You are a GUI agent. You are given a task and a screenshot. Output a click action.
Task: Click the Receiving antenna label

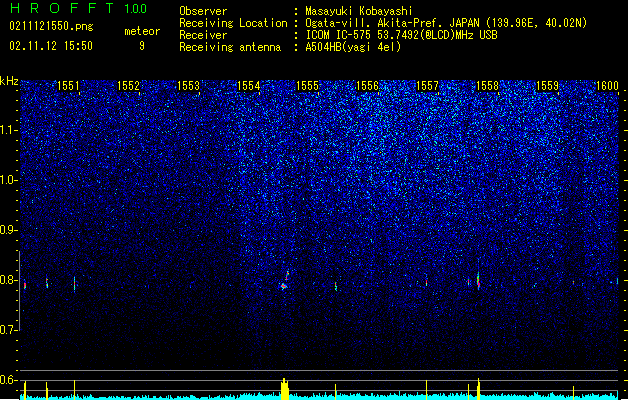[230, 47]
